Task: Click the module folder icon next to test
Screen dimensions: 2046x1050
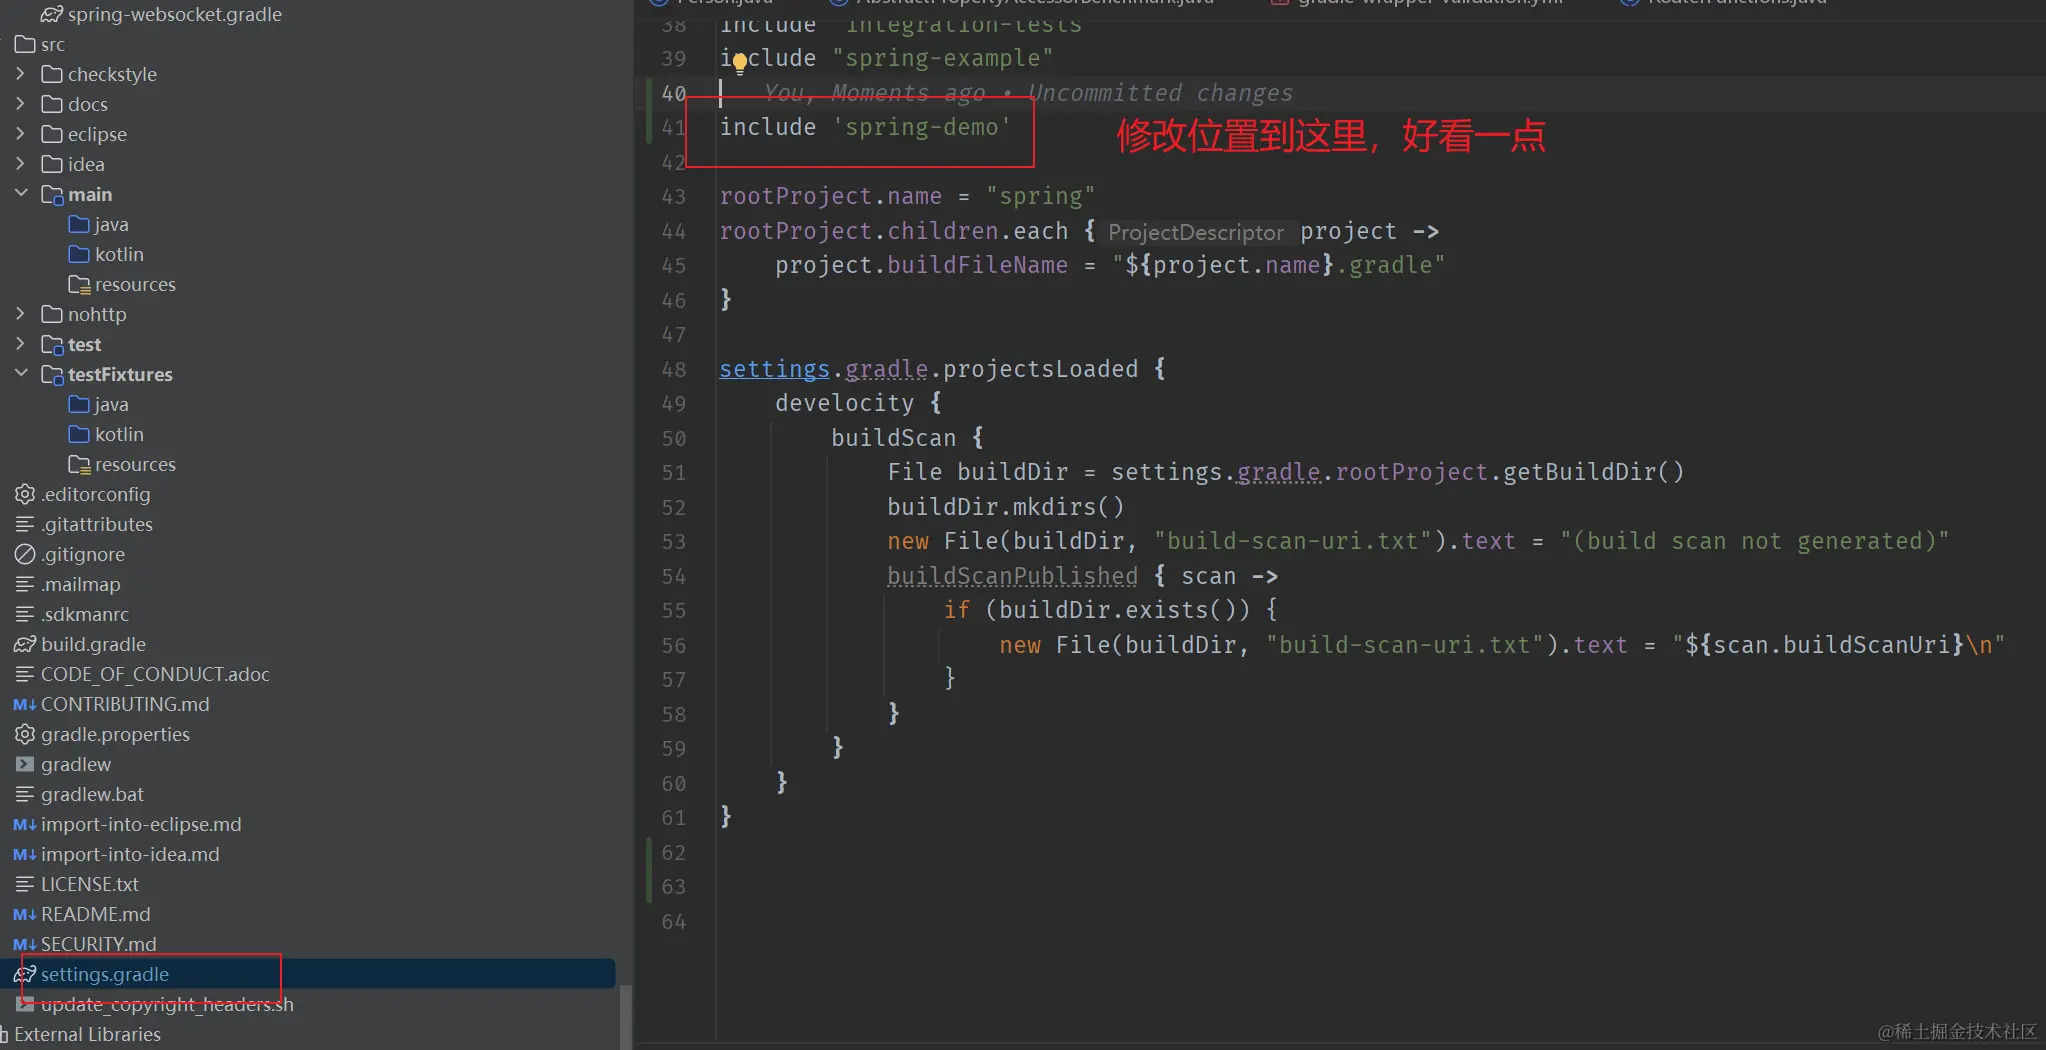Action: pos(52,344)
